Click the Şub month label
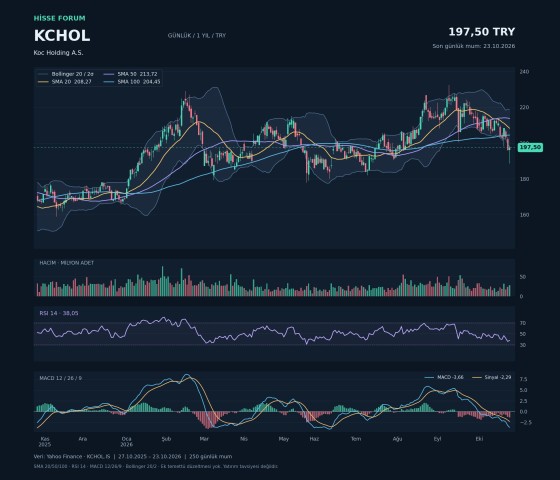Image resolution: width=560 pixels, height=480 pixels. click(x=166, y=439)
